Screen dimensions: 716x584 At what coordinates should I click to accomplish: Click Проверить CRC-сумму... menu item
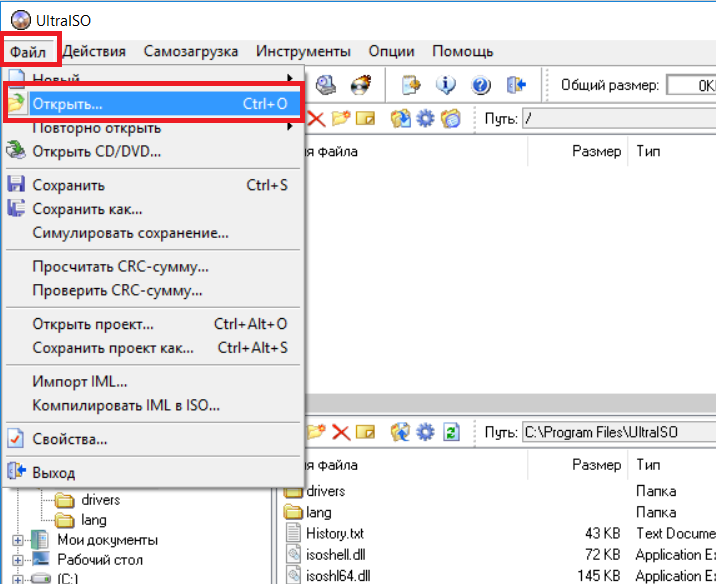pos(117,291)
